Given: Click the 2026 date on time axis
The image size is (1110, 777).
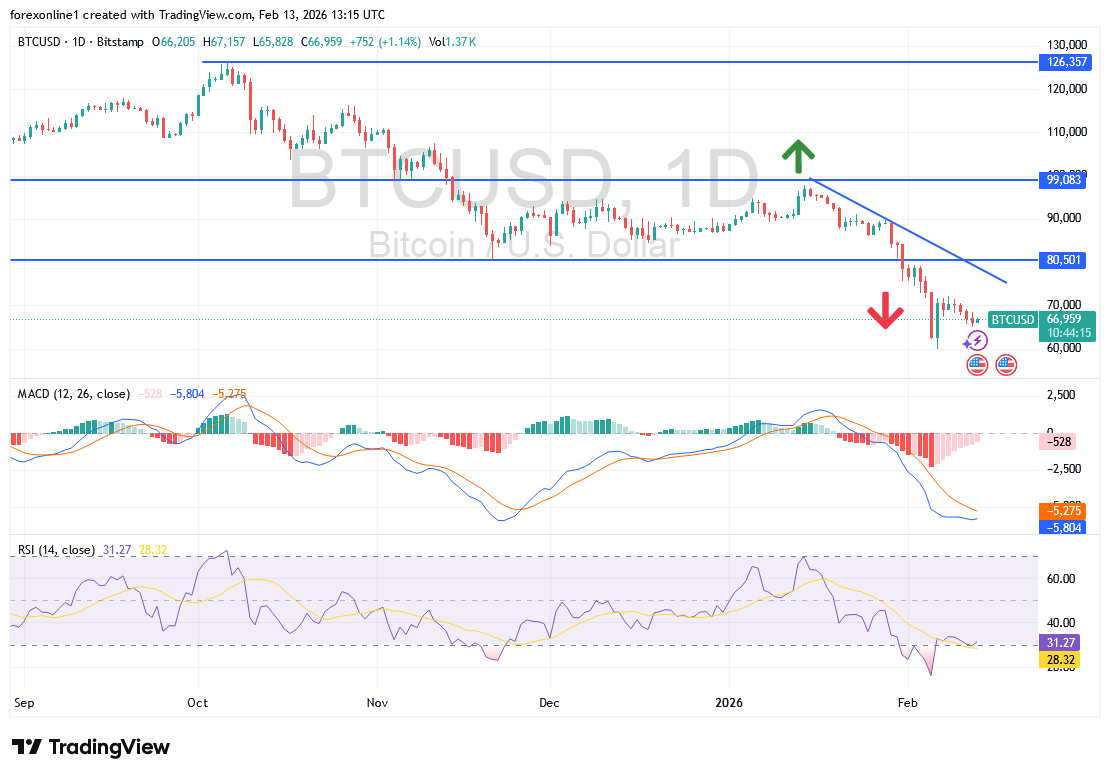Looking at the screenshot, I should pyautogui.click(x=727, y=702).
